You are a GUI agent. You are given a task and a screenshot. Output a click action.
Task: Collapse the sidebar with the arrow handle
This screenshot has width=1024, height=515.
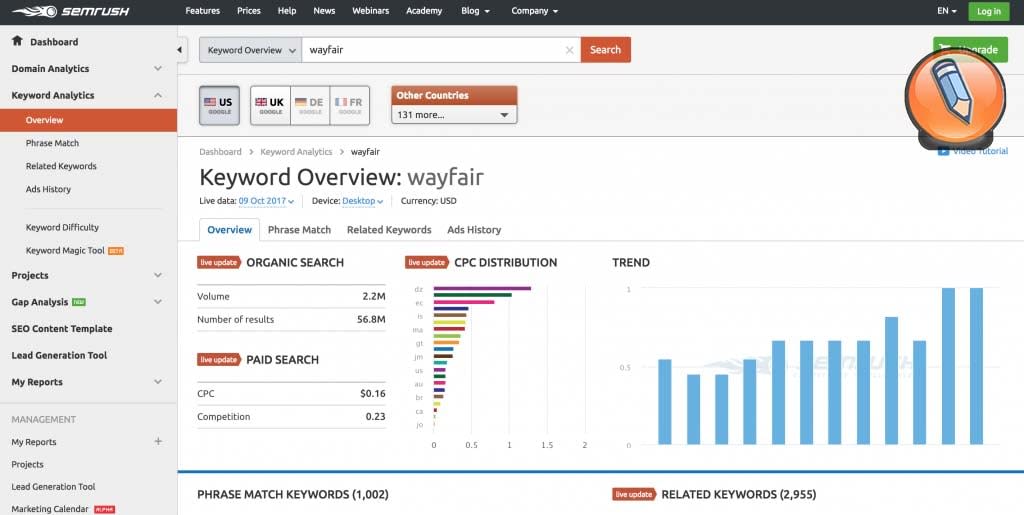pos(181,50)
